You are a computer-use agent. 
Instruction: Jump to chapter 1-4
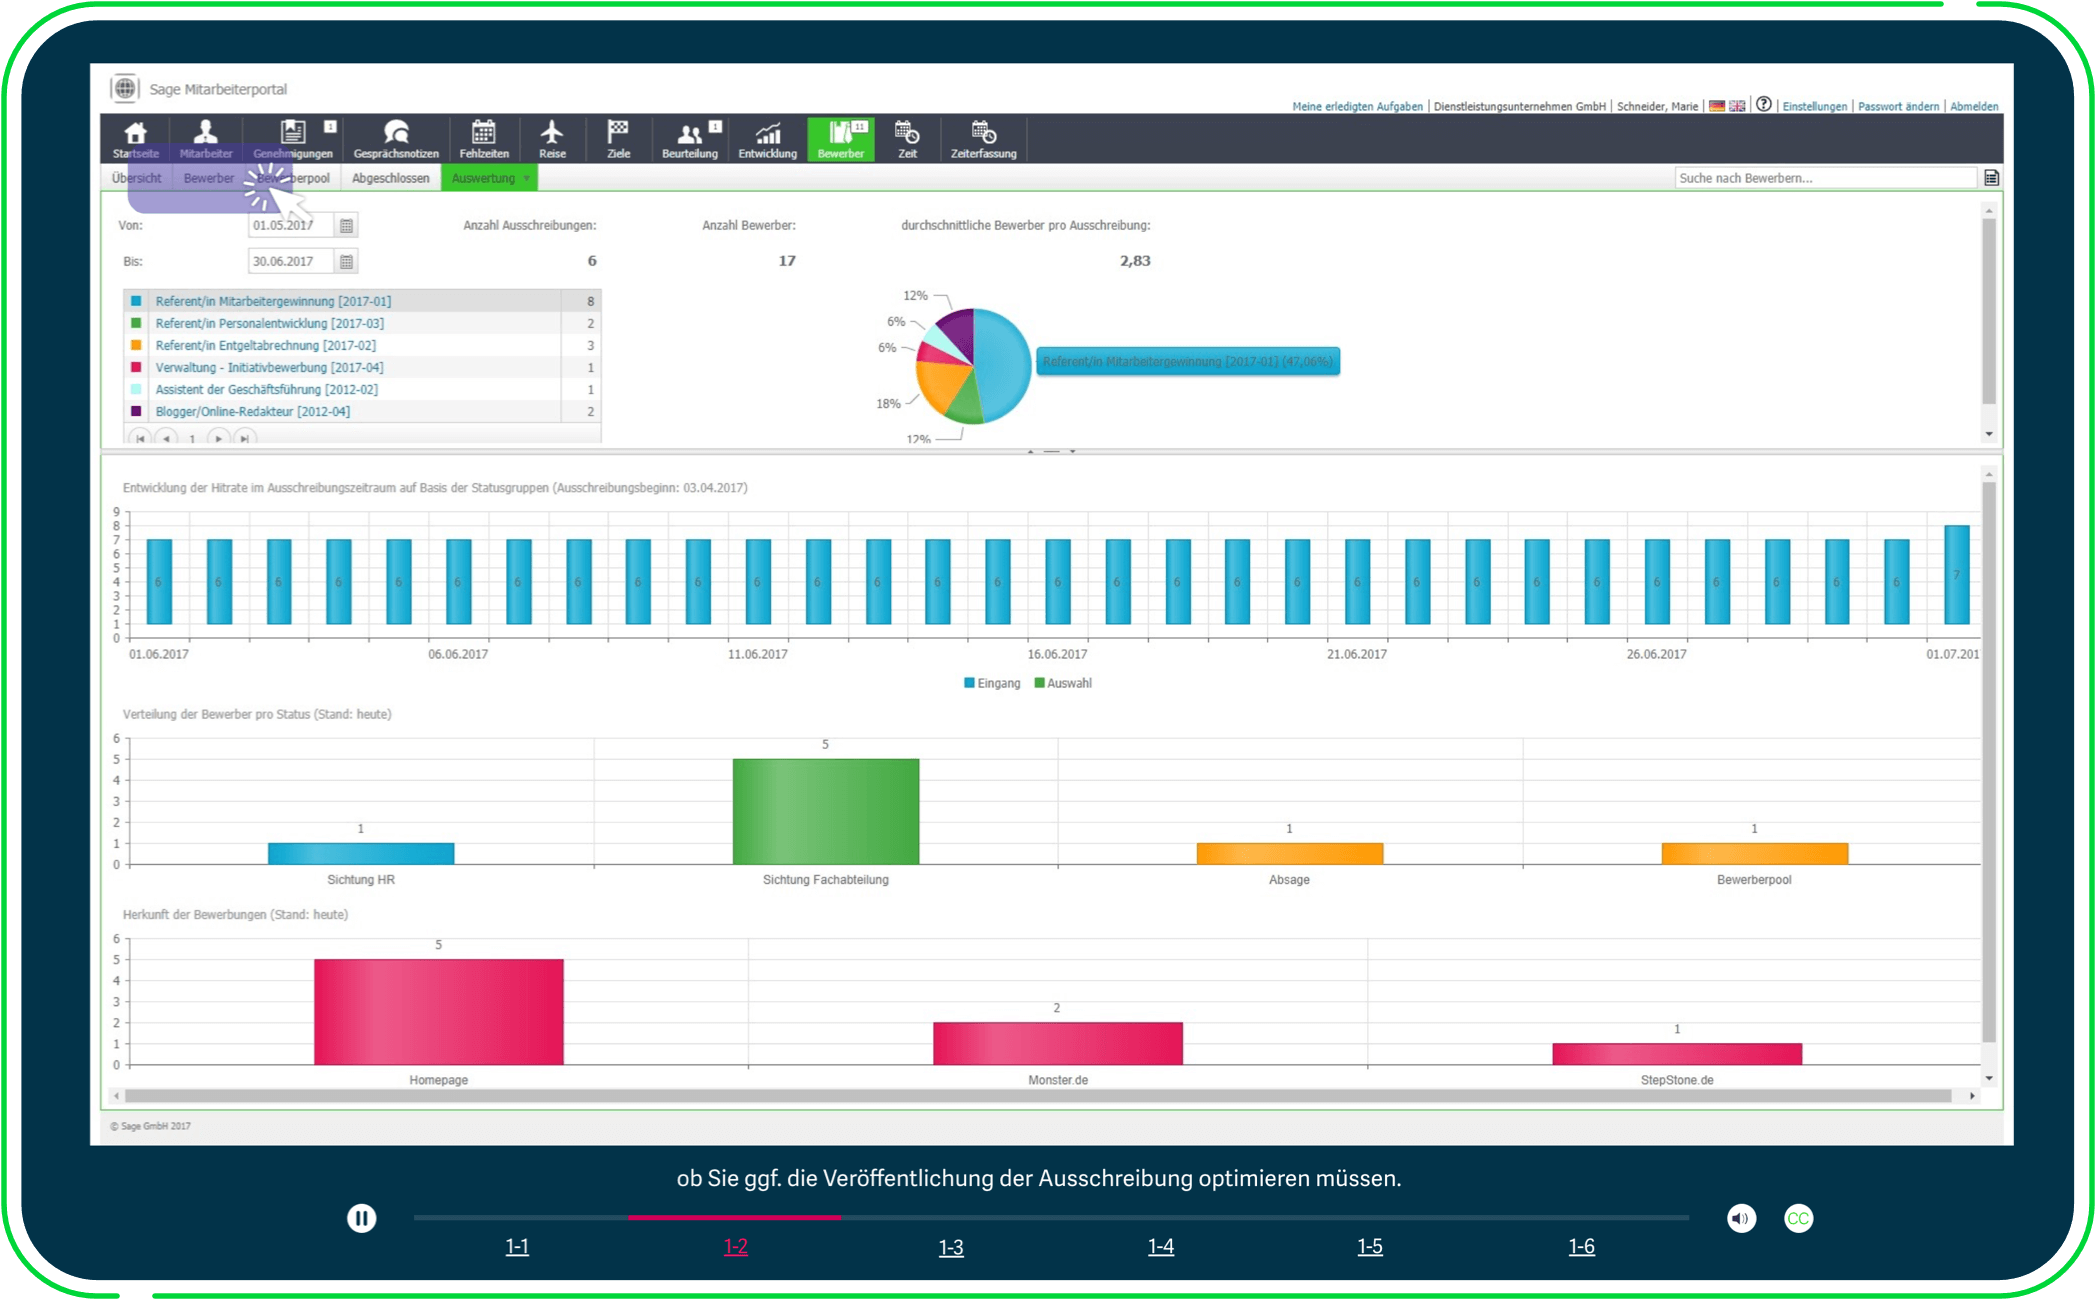point(1160,1246)
